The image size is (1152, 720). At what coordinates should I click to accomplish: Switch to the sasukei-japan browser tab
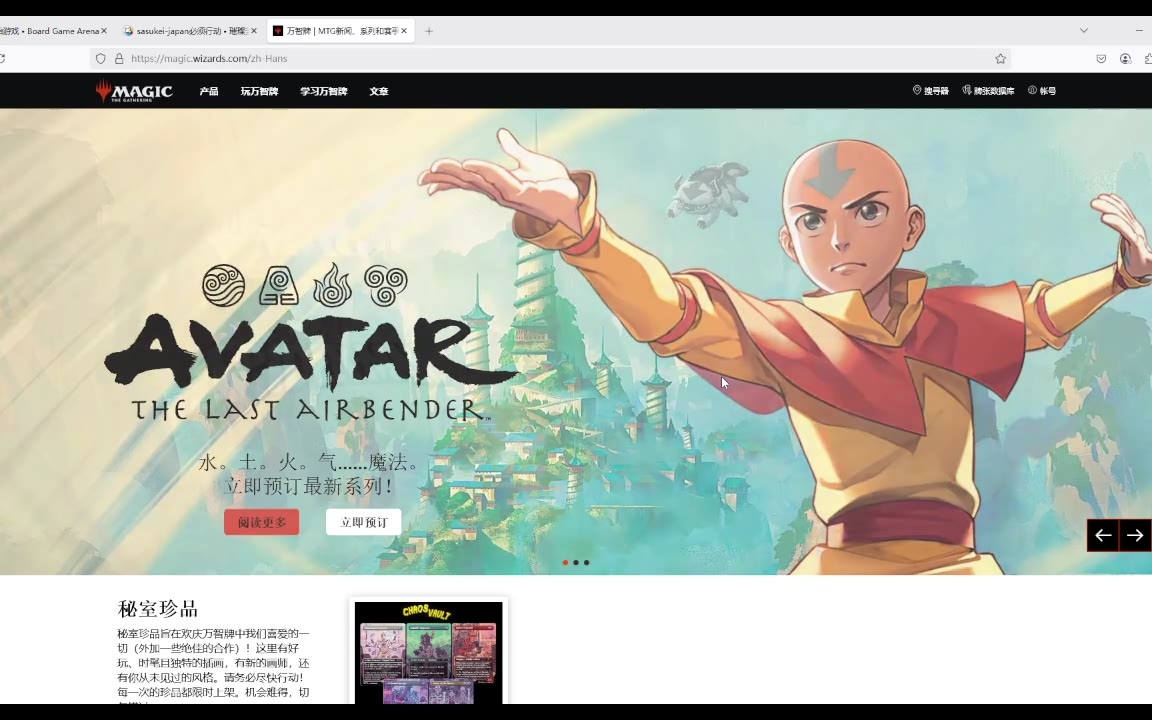[190, 31]
